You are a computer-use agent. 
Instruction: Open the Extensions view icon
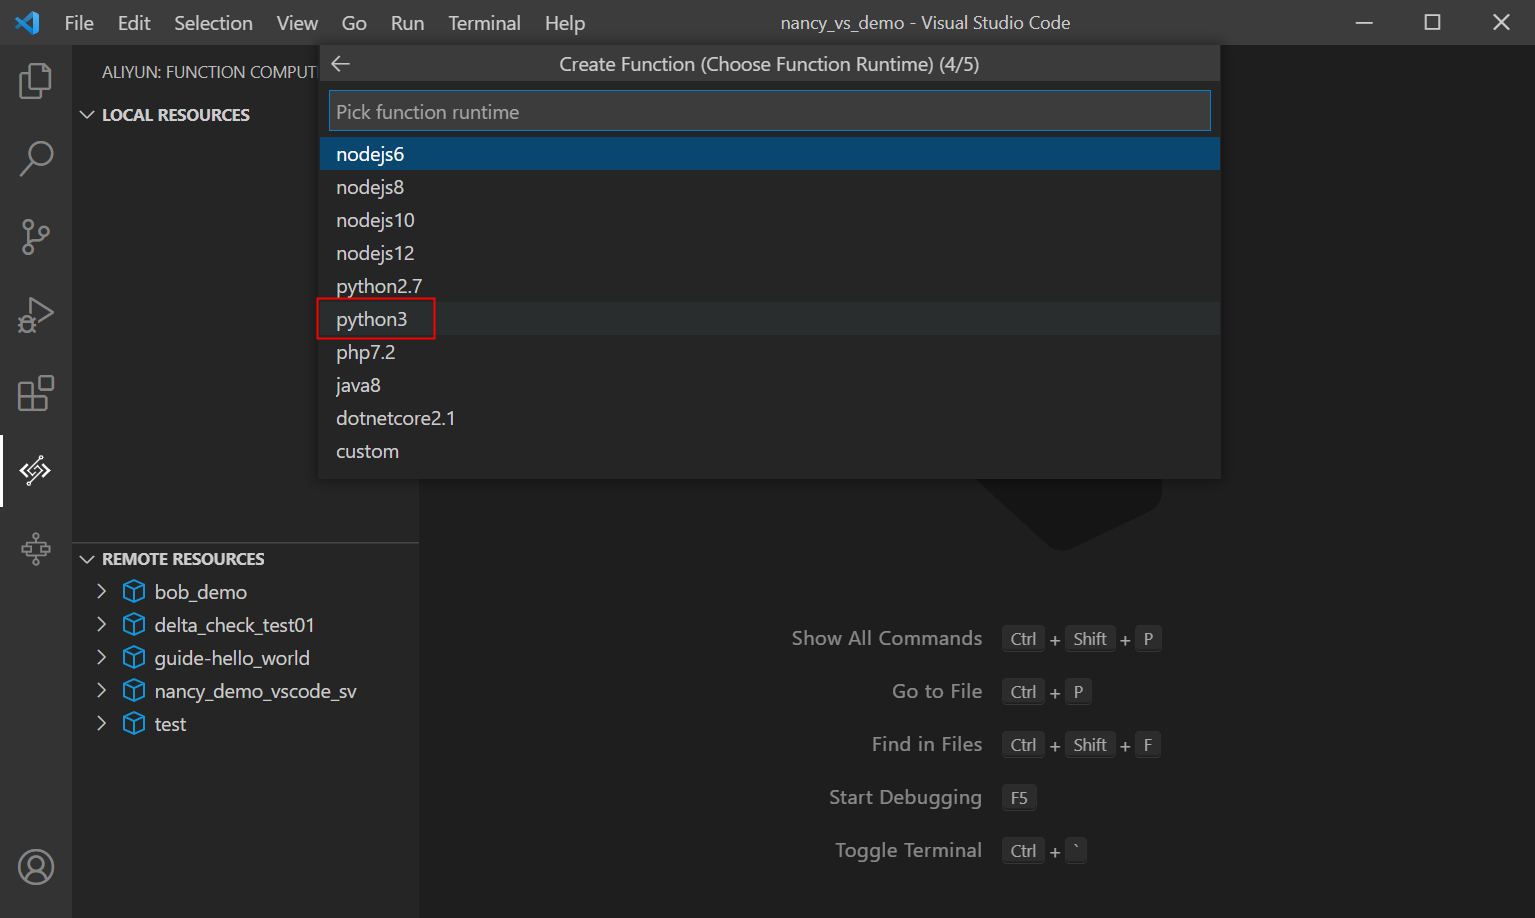tap(36, 393)
